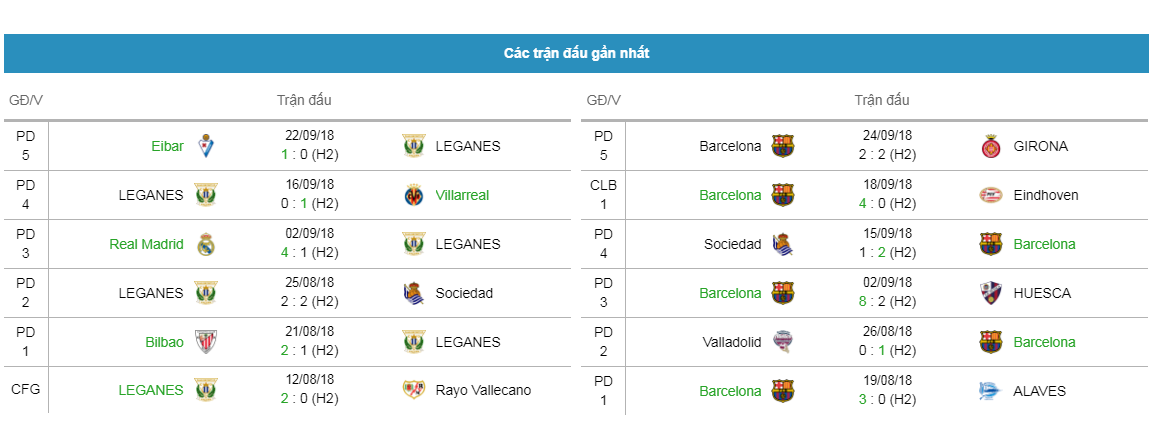Open the Eibar team link
The height and width of the screenshot is (441, 1154).
[168, 146]
